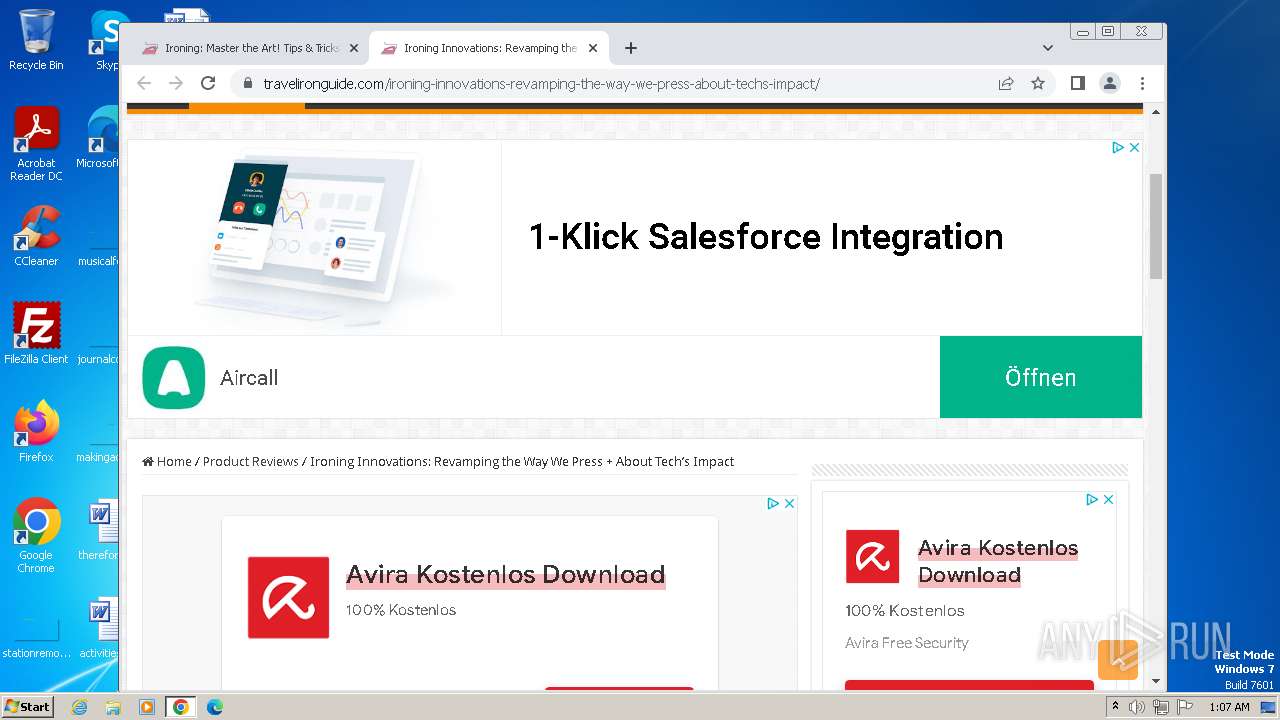Select the 'Ironing Innovations' tab

(x=489, y=48)
